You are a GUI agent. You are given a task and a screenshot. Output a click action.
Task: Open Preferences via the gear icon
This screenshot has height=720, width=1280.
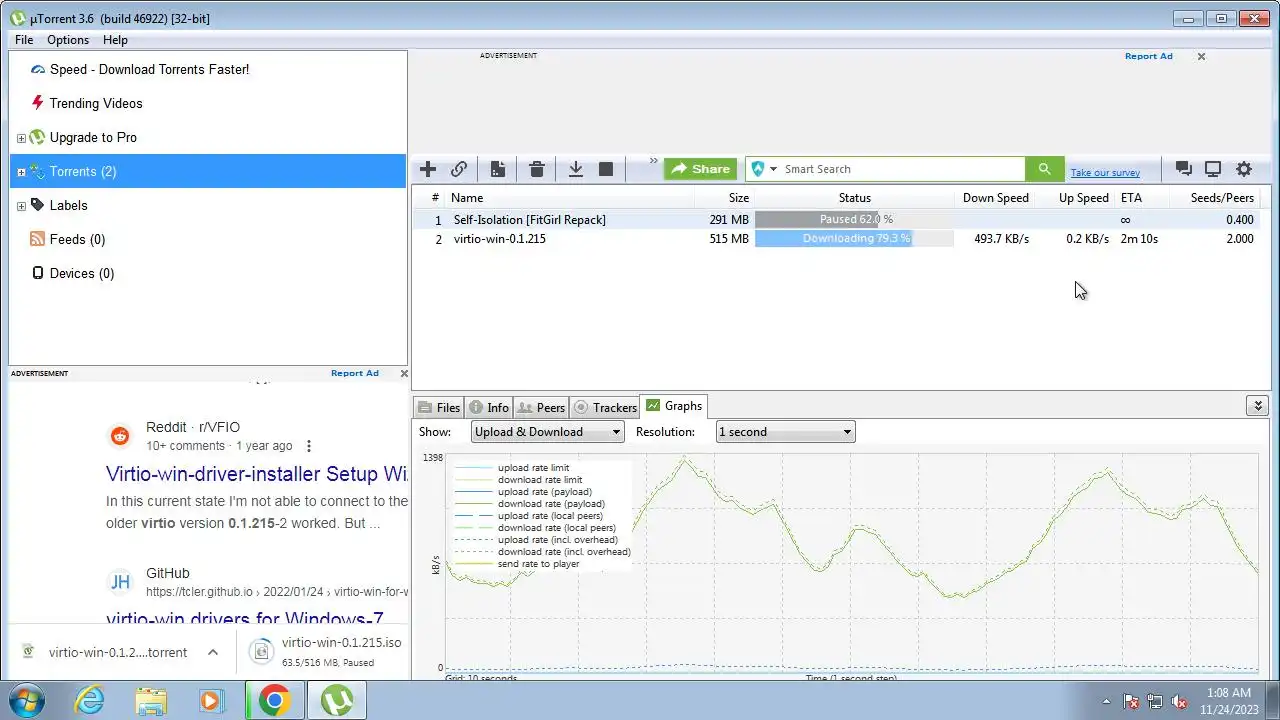1244,169
